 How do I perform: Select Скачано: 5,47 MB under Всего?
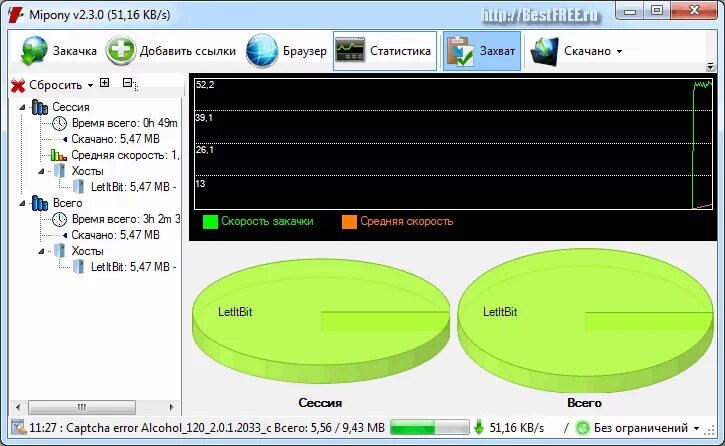(x=115, y=235)
